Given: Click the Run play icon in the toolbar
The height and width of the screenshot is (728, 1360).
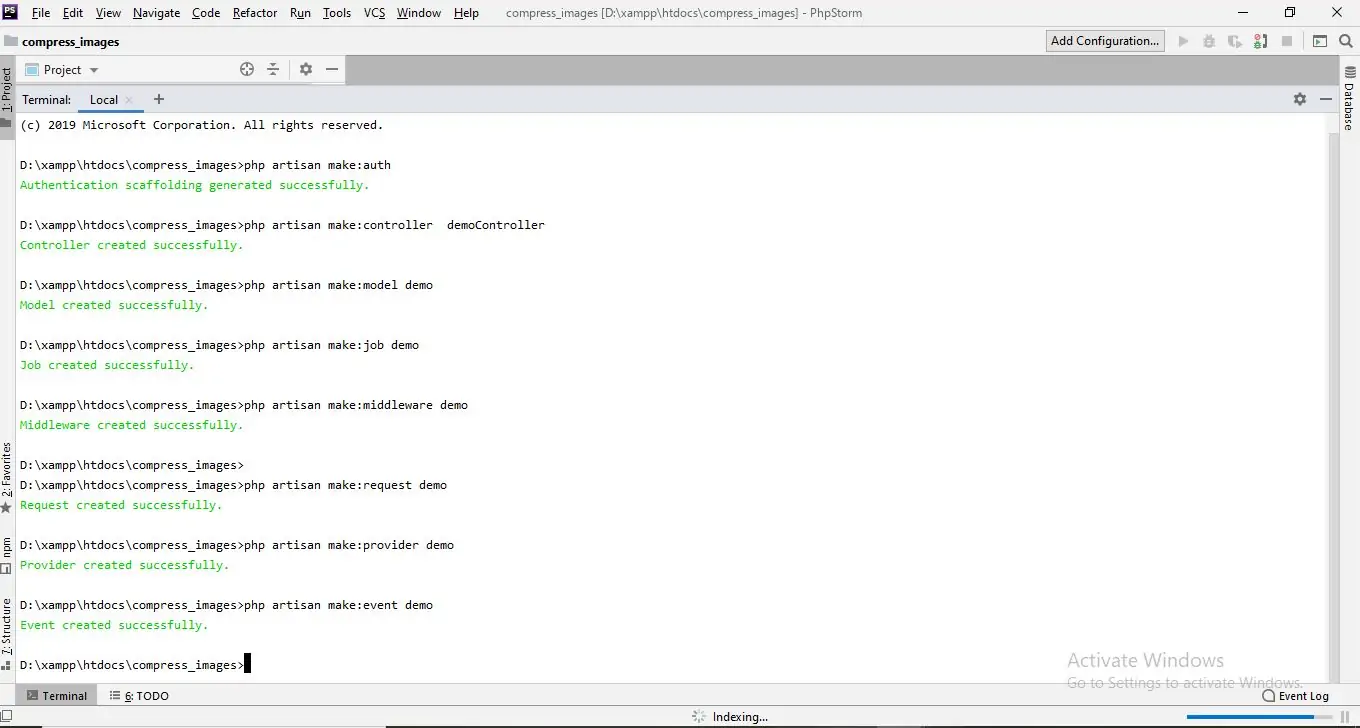Looking at the screenshot, I should point(1183,41).
